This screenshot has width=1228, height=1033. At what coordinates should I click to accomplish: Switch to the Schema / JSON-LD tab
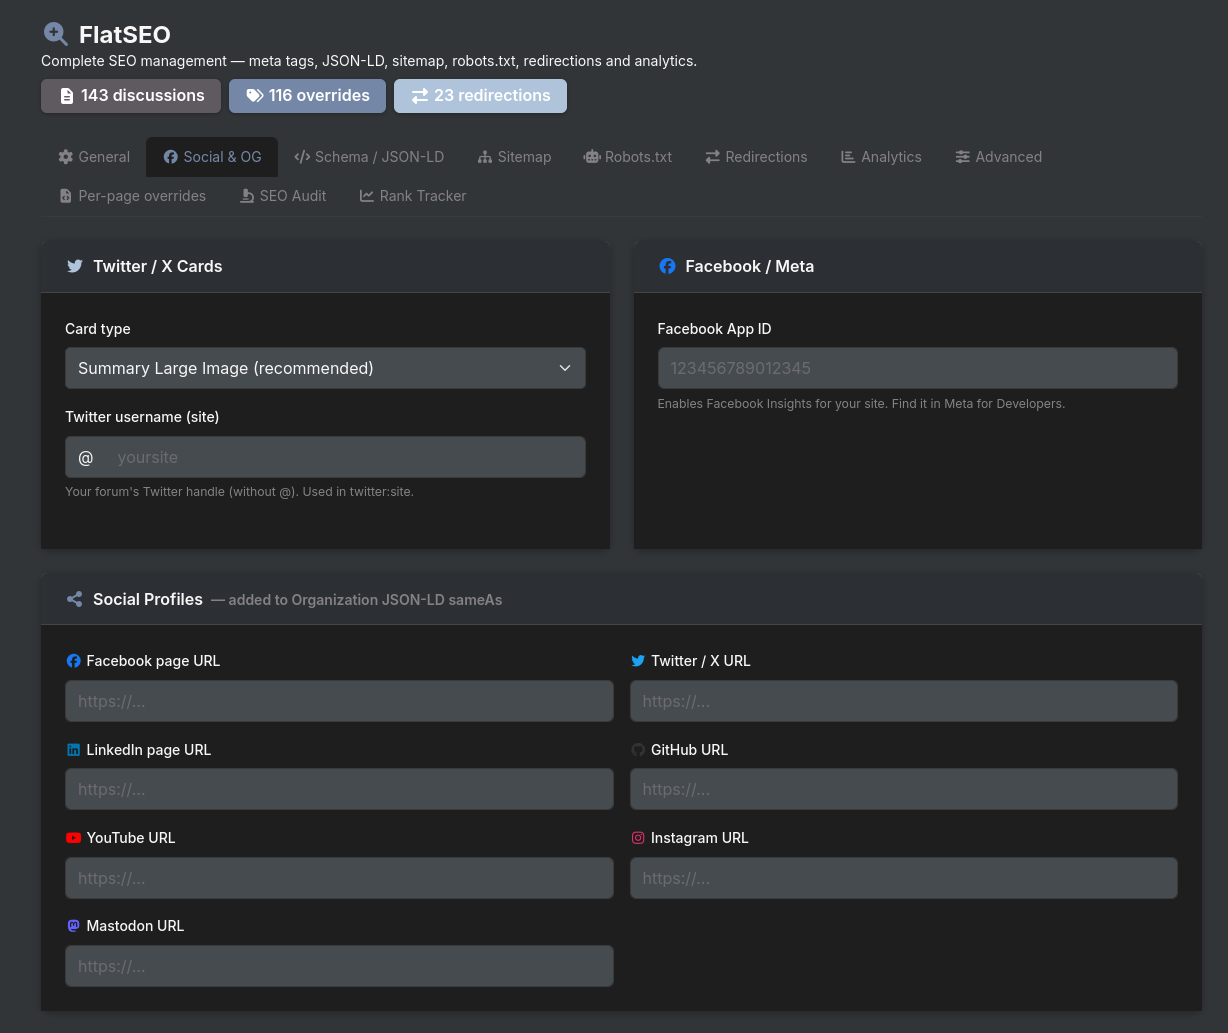pyautogui.click(x=369, y=157)
